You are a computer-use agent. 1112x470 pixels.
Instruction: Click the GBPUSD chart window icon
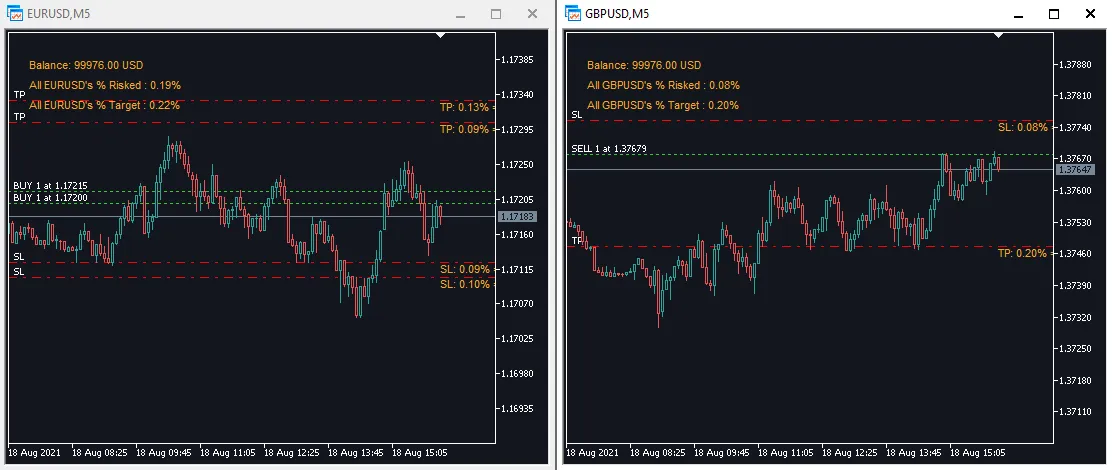click(x=573, y=14)
